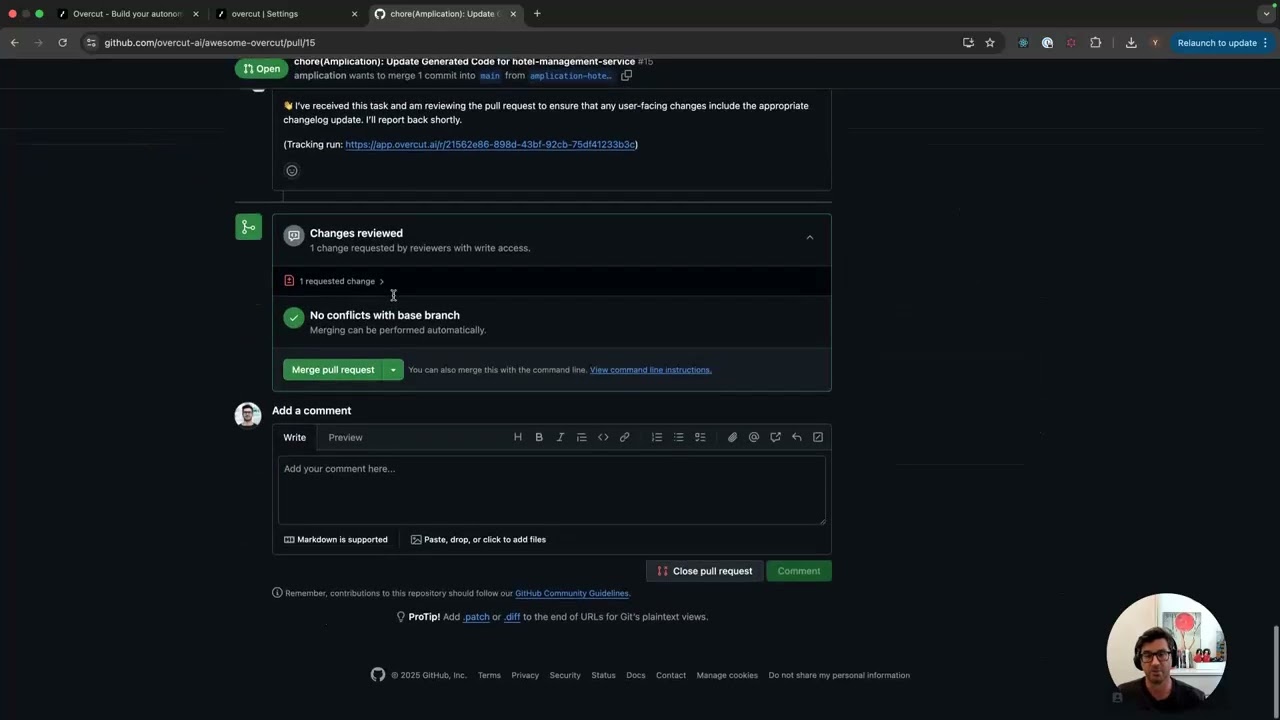Click the slash commands icon
1280x720 pixels.
click(818, 437)
